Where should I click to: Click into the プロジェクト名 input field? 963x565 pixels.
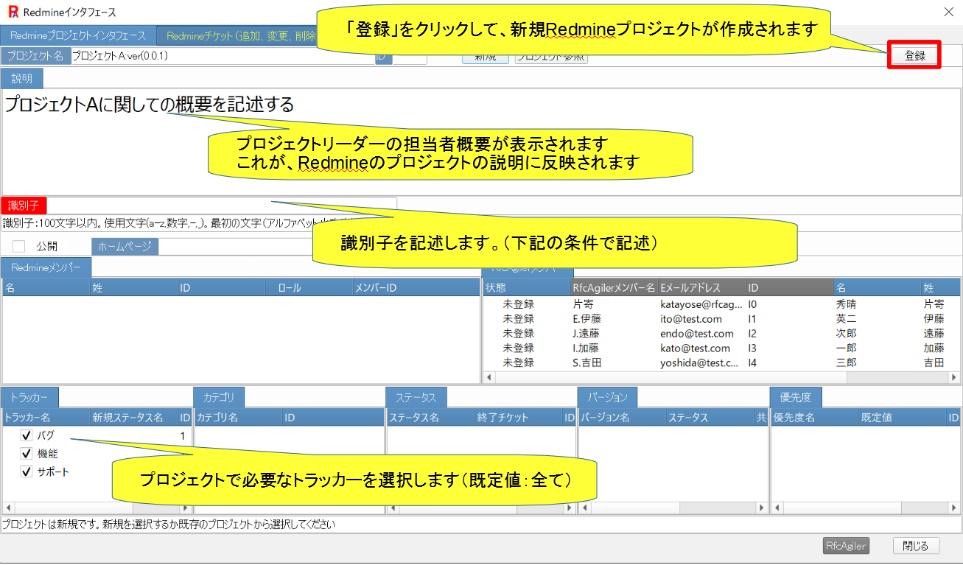(222, 56)
